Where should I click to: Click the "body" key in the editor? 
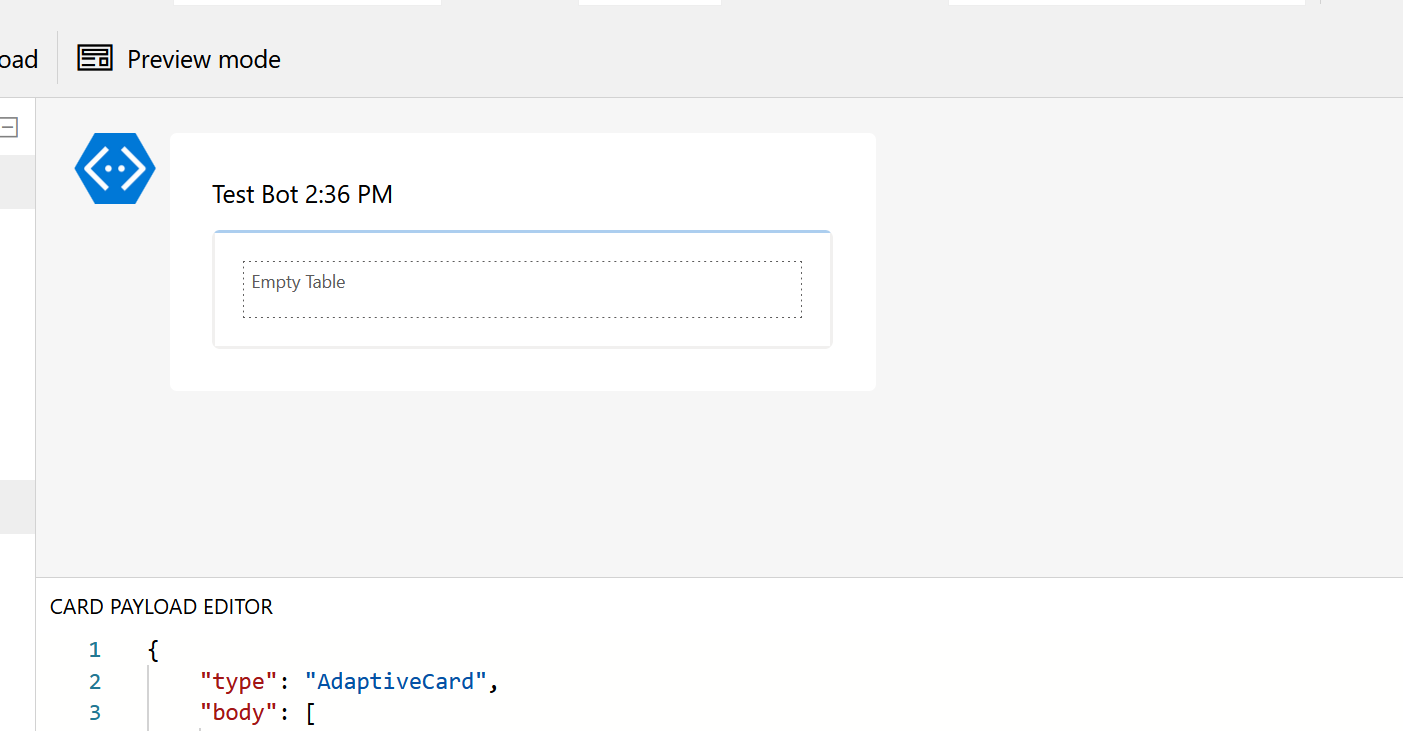click(238, 713)
